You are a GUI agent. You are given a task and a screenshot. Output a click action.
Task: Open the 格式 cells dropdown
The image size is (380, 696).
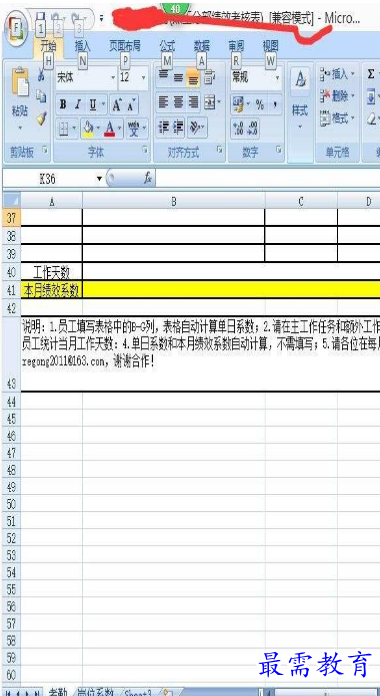(x=337, y=119)
